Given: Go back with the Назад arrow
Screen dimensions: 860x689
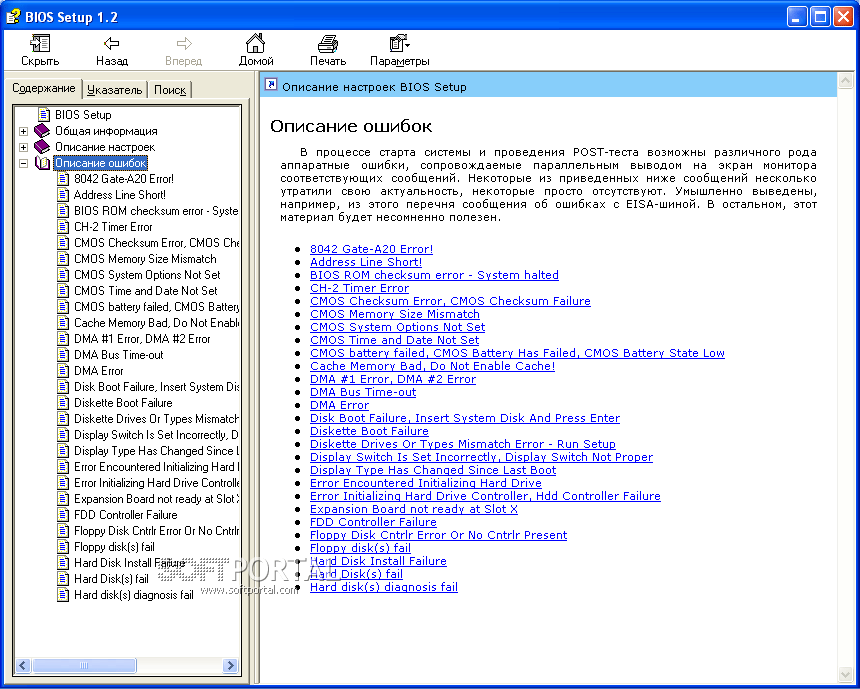Looking at the screenshot, I should pyautogui.click(x=112, y=44).
